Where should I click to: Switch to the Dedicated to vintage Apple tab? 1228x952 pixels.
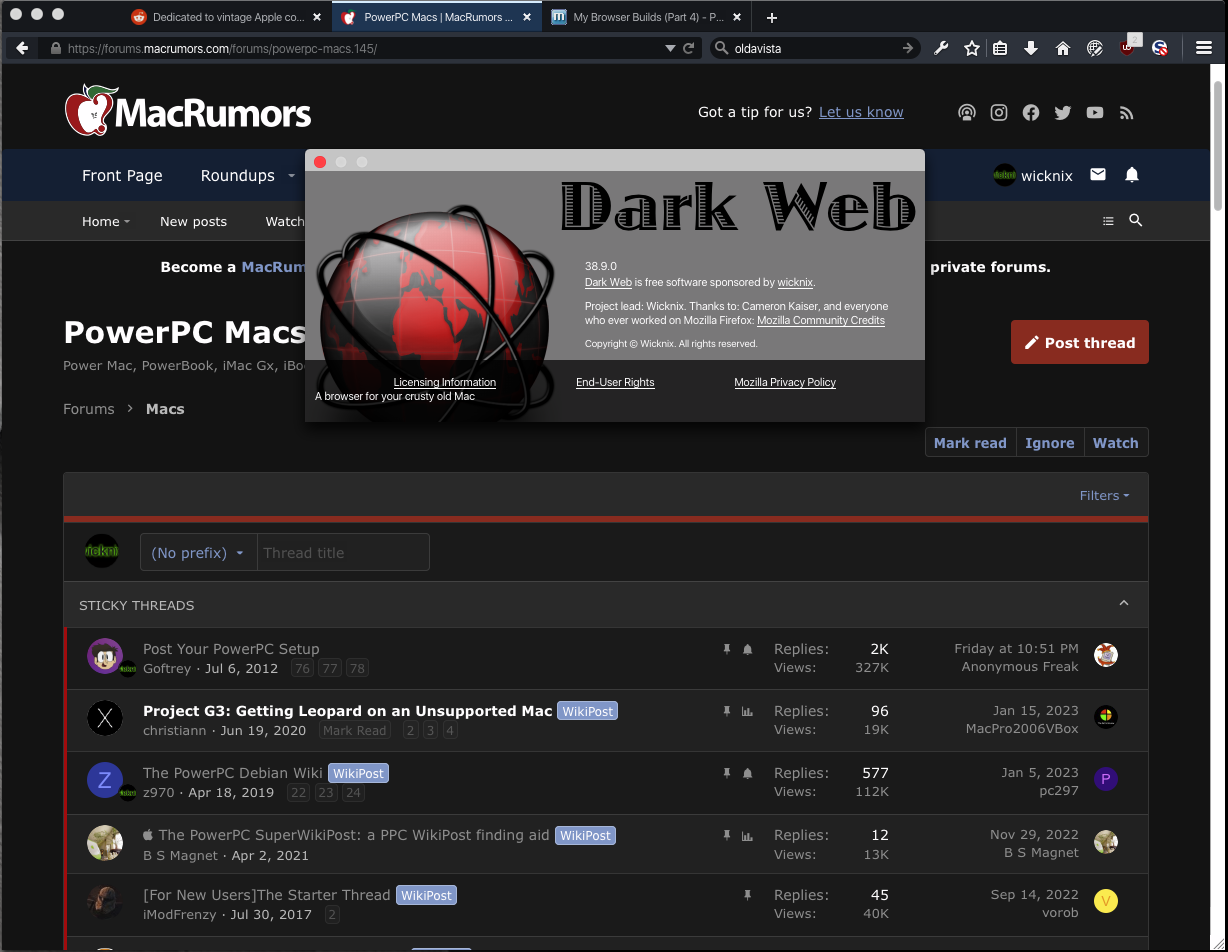click(x=229, y=17)
